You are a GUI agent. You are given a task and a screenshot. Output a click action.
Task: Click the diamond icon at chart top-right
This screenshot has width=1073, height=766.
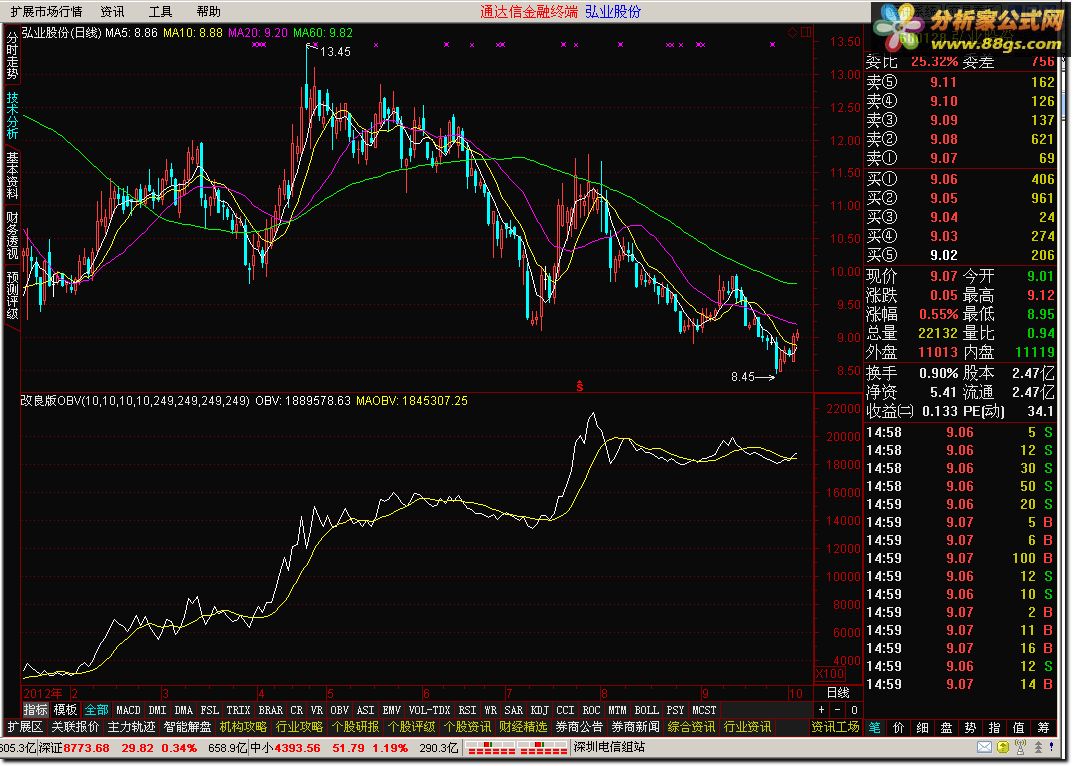tap(792, 32)
